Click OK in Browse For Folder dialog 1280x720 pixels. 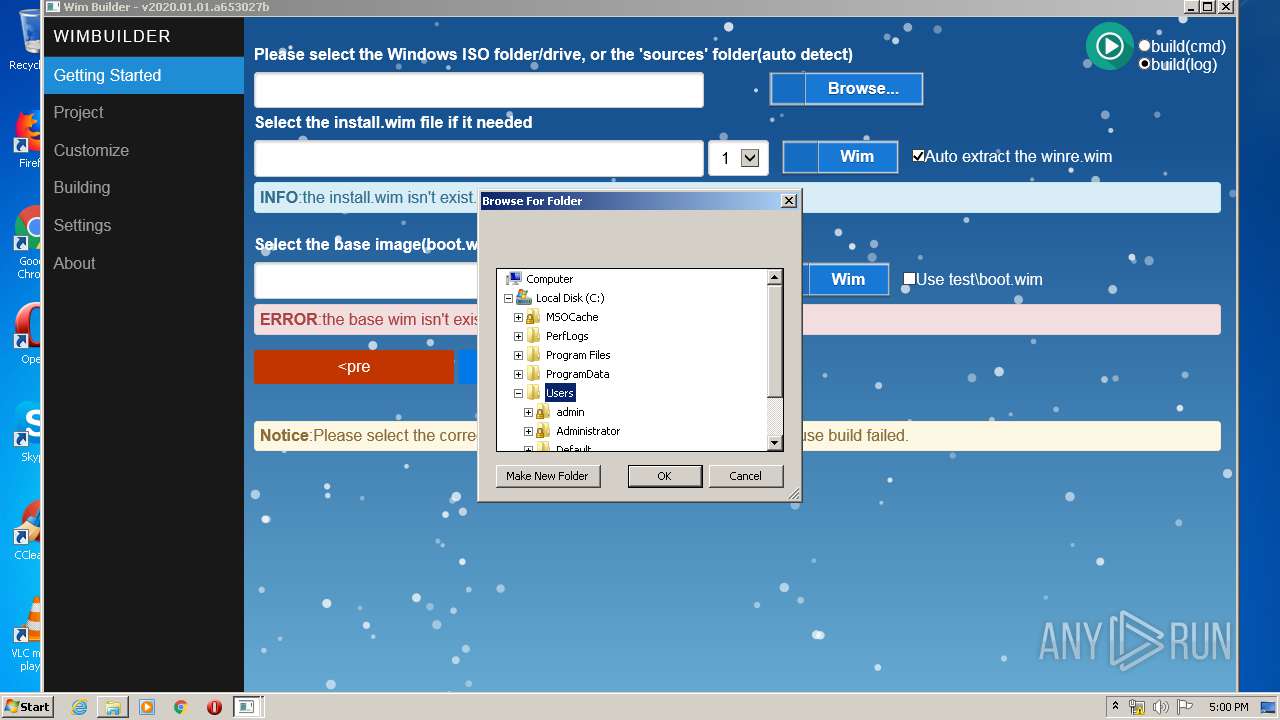664,476
